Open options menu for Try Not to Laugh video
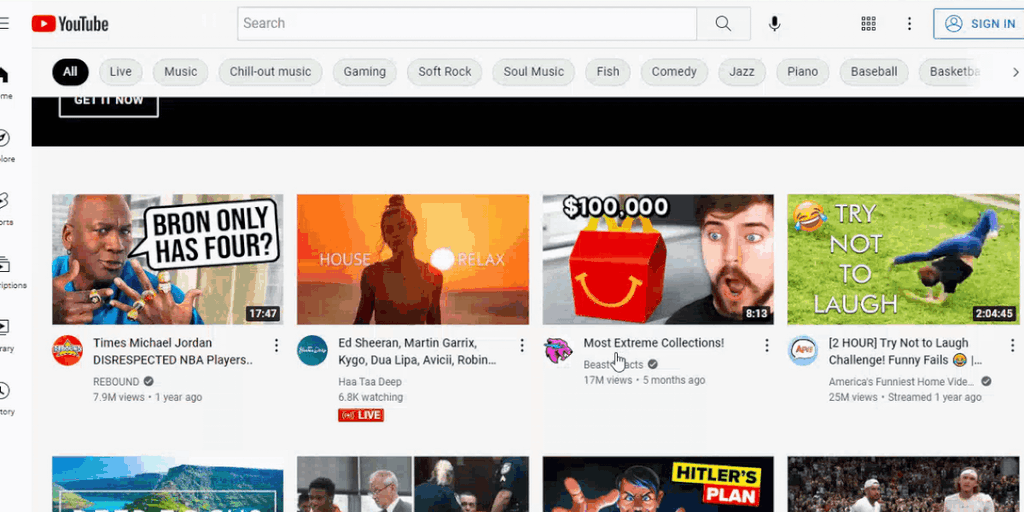 [x=1012, y=345]
